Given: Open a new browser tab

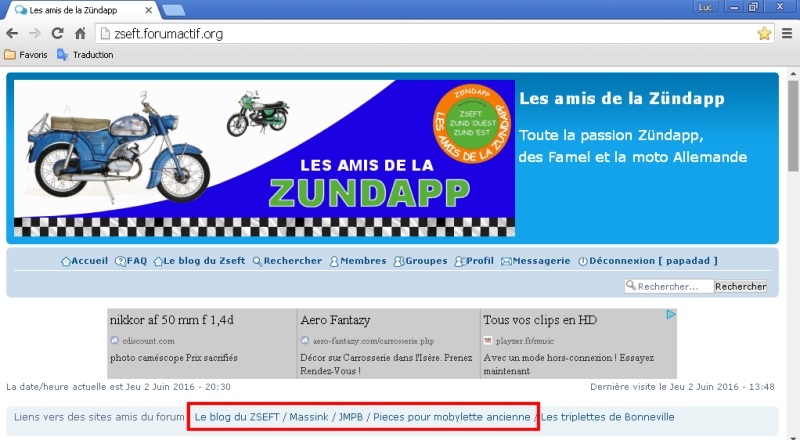Looking at the screenshot, I should (174, 10).
